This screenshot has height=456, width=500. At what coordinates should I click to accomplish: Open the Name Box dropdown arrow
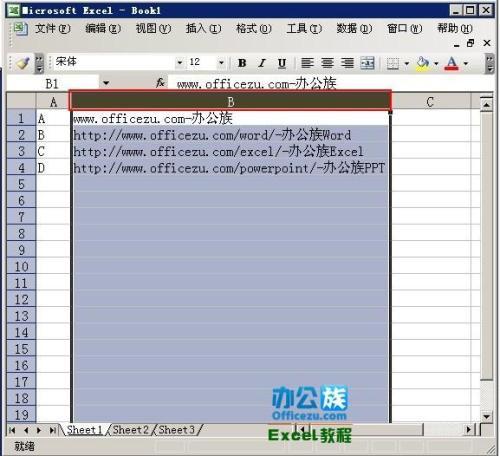[x=106, y=83]
